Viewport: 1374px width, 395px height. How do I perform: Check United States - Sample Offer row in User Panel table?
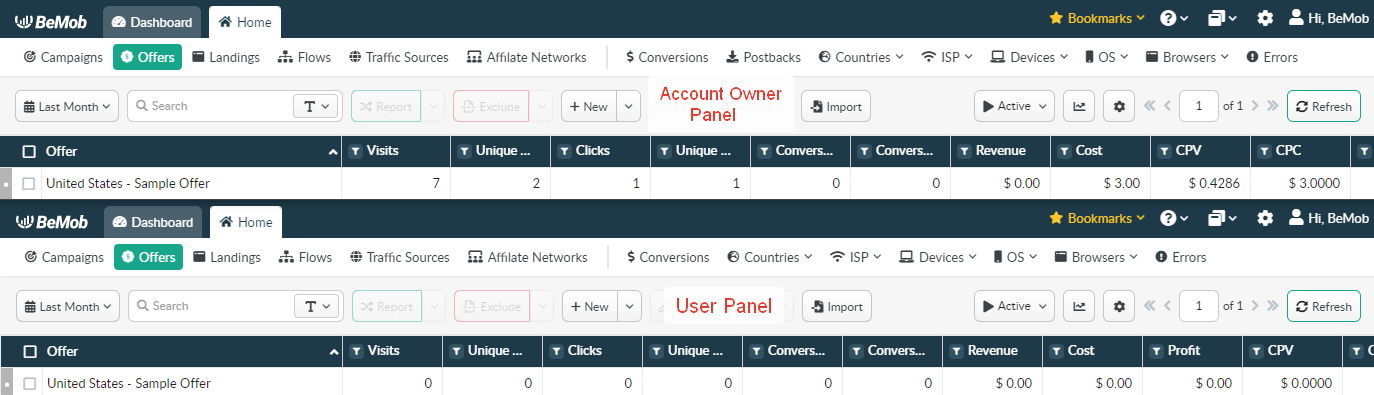pyautogui.click(x=30, y=383)
